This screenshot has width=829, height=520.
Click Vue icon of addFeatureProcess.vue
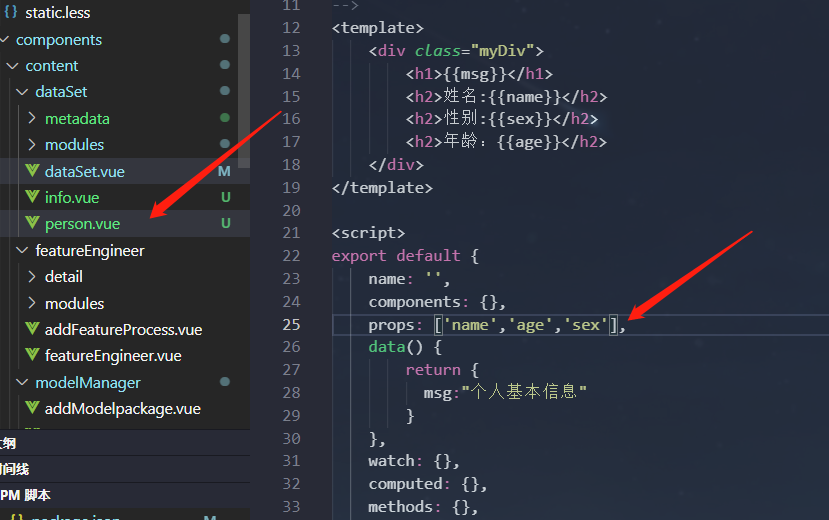coord(32,329)
